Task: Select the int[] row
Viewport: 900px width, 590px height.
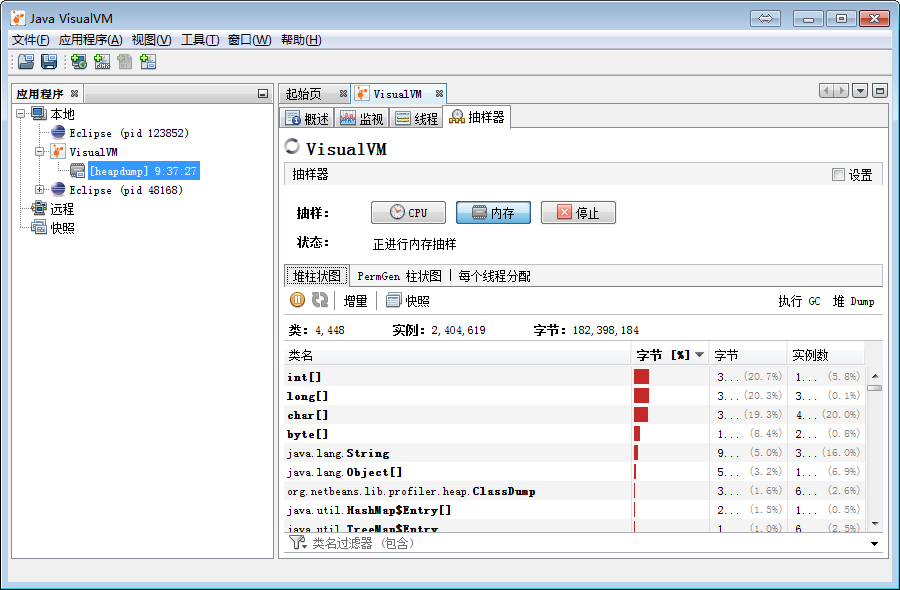Action: click(x=574, y=376)
